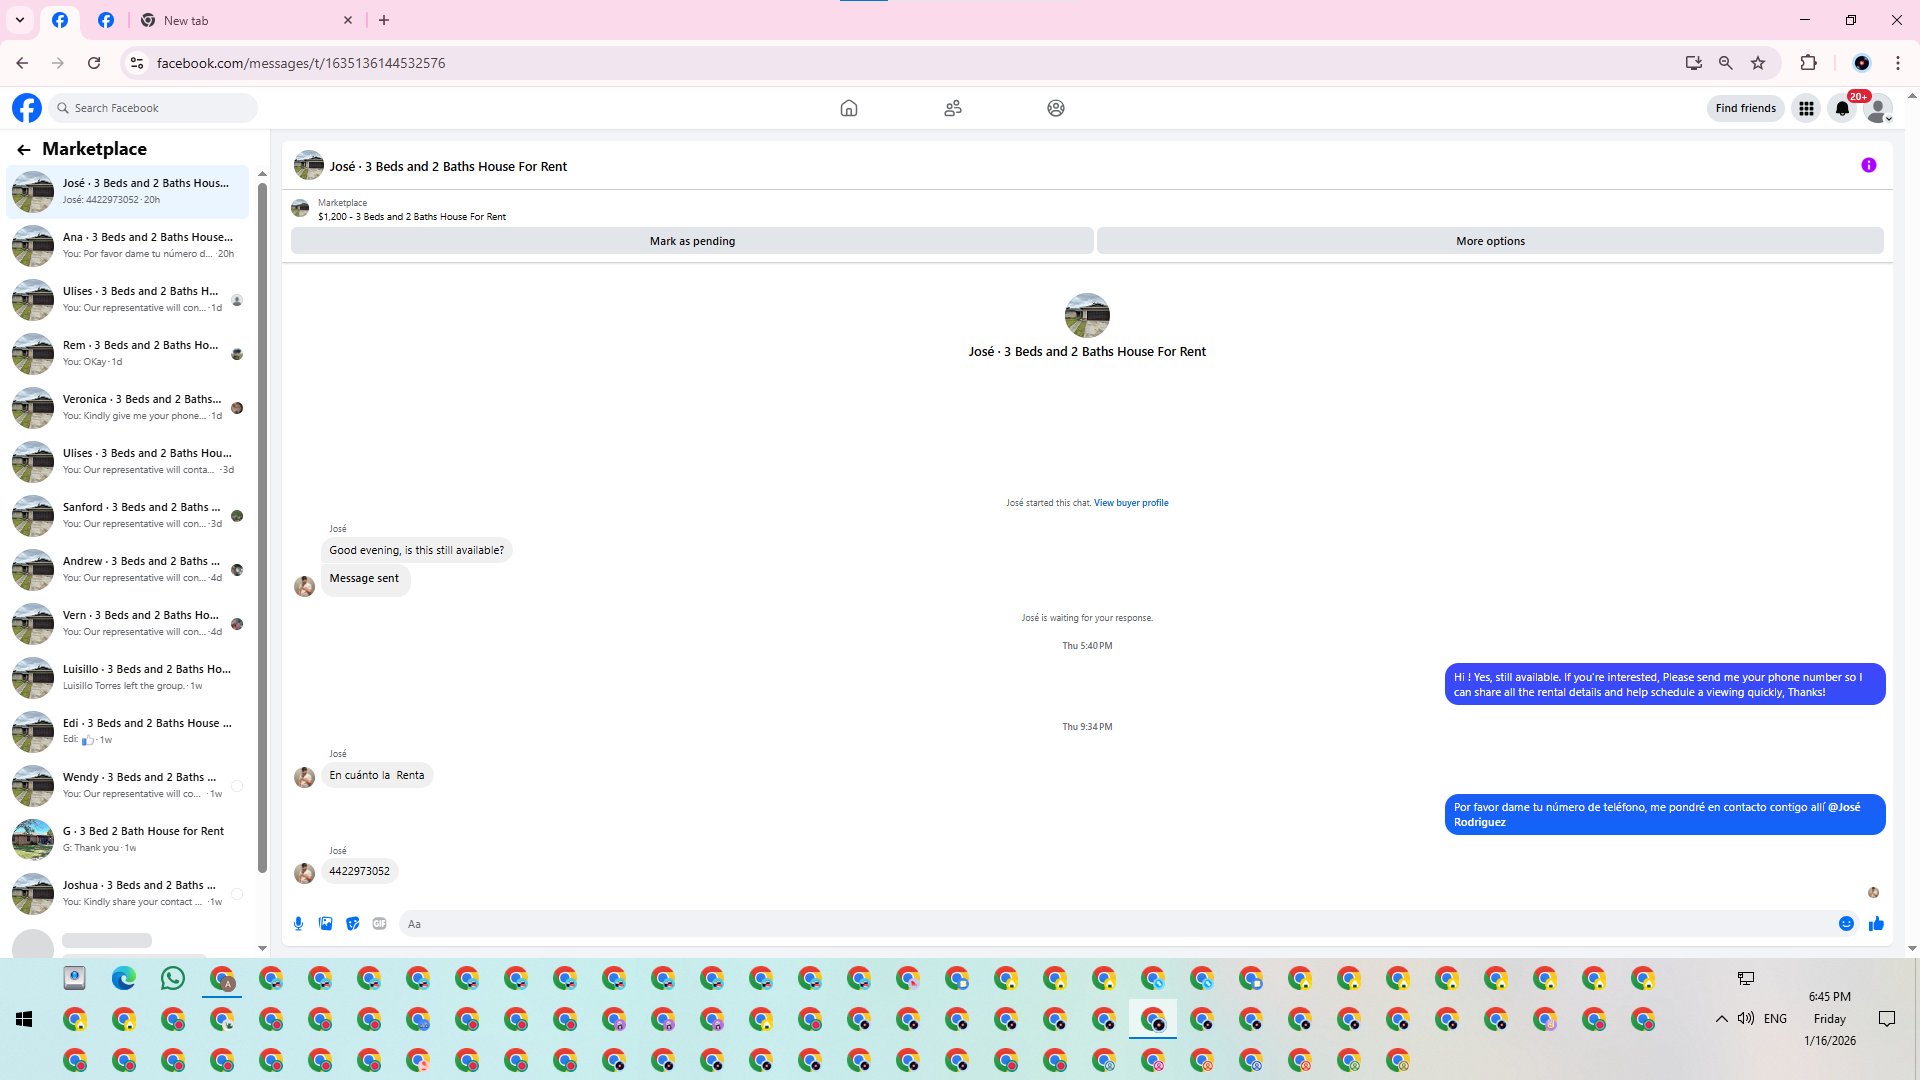Open the Facebook menu grid icon
Screen dimensions: 1920x1080
pos(1806,108)
